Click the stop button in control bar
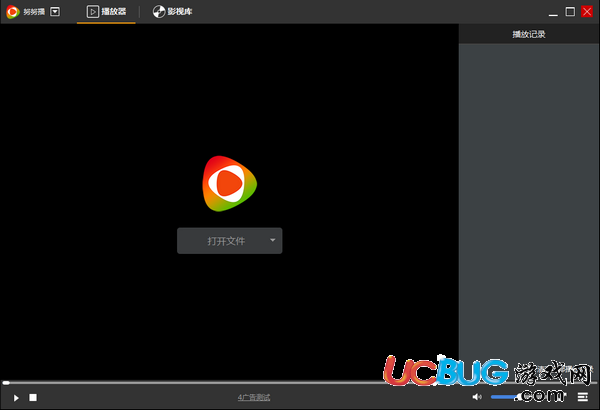This screenshot has height=410, width=600. click(33, 397)
